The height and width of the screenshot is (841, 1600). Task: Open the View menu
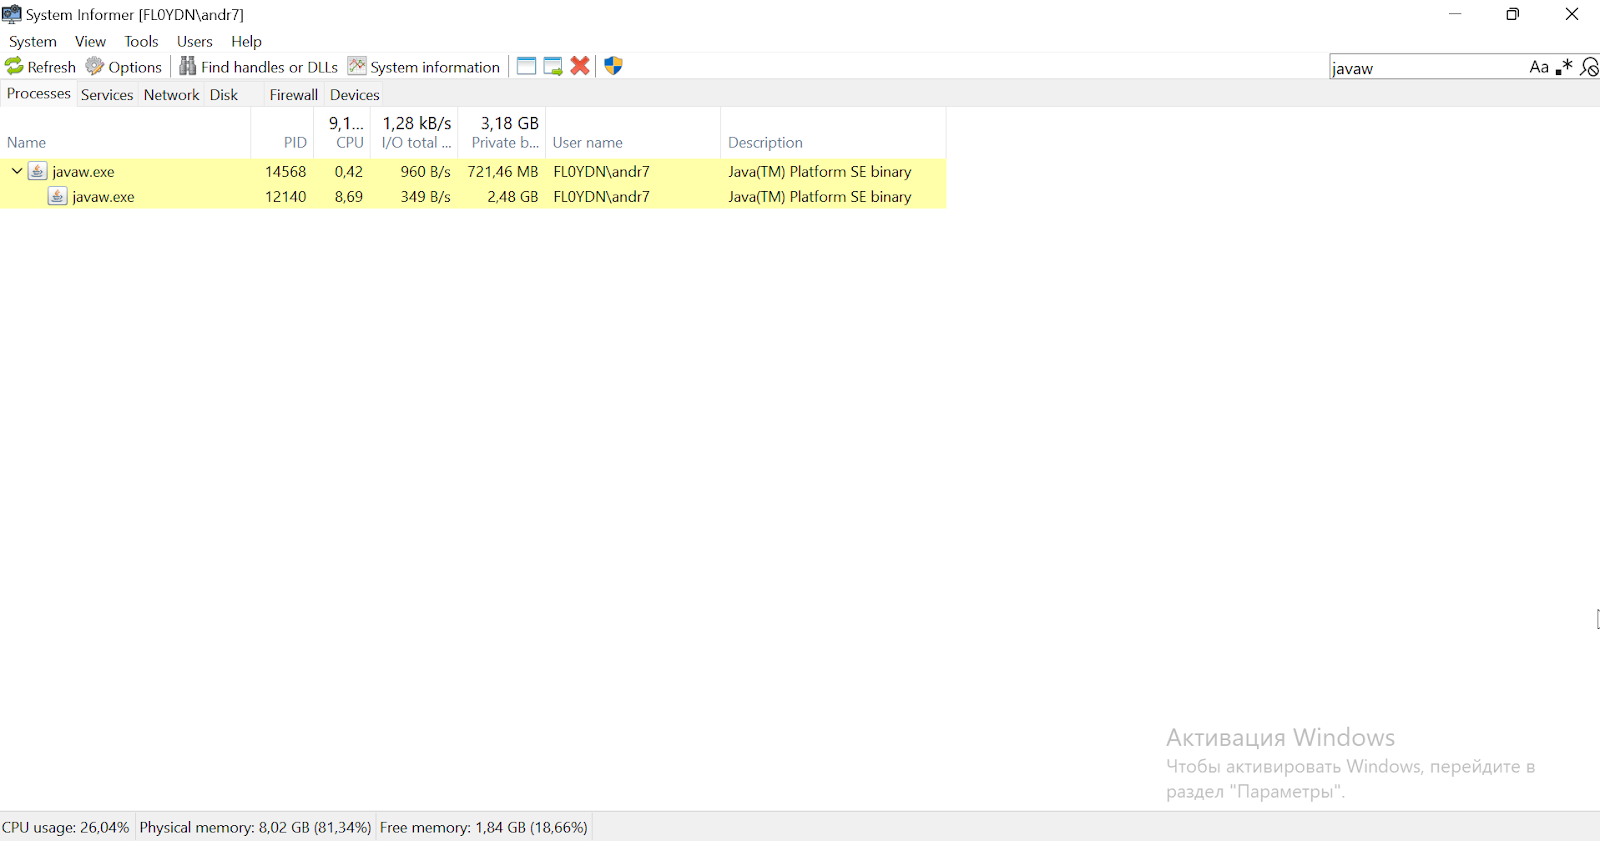(x=90, y=41)
